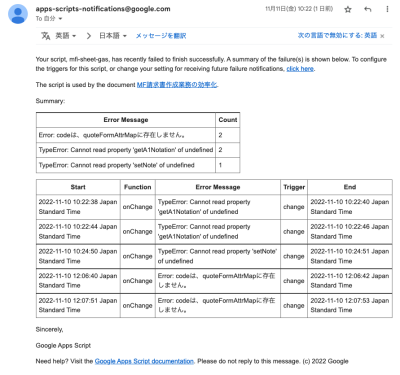Screen dimensions: 400x375
Task: Select the 'Start' column header
Action: [x=78, y=187]
